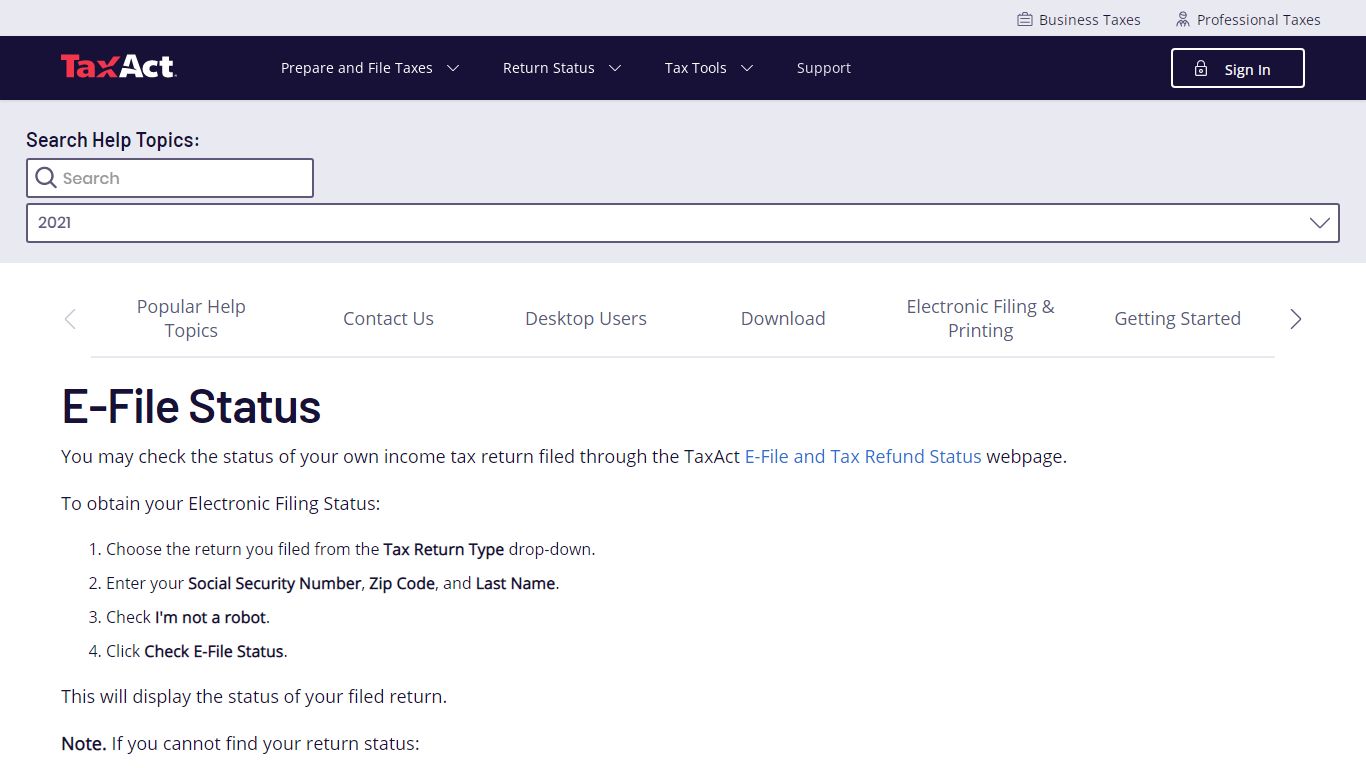Image resolution: width=1366 pixels, height=768 pixels.
Task: Go to the Support page
Action: coord(824,68)
